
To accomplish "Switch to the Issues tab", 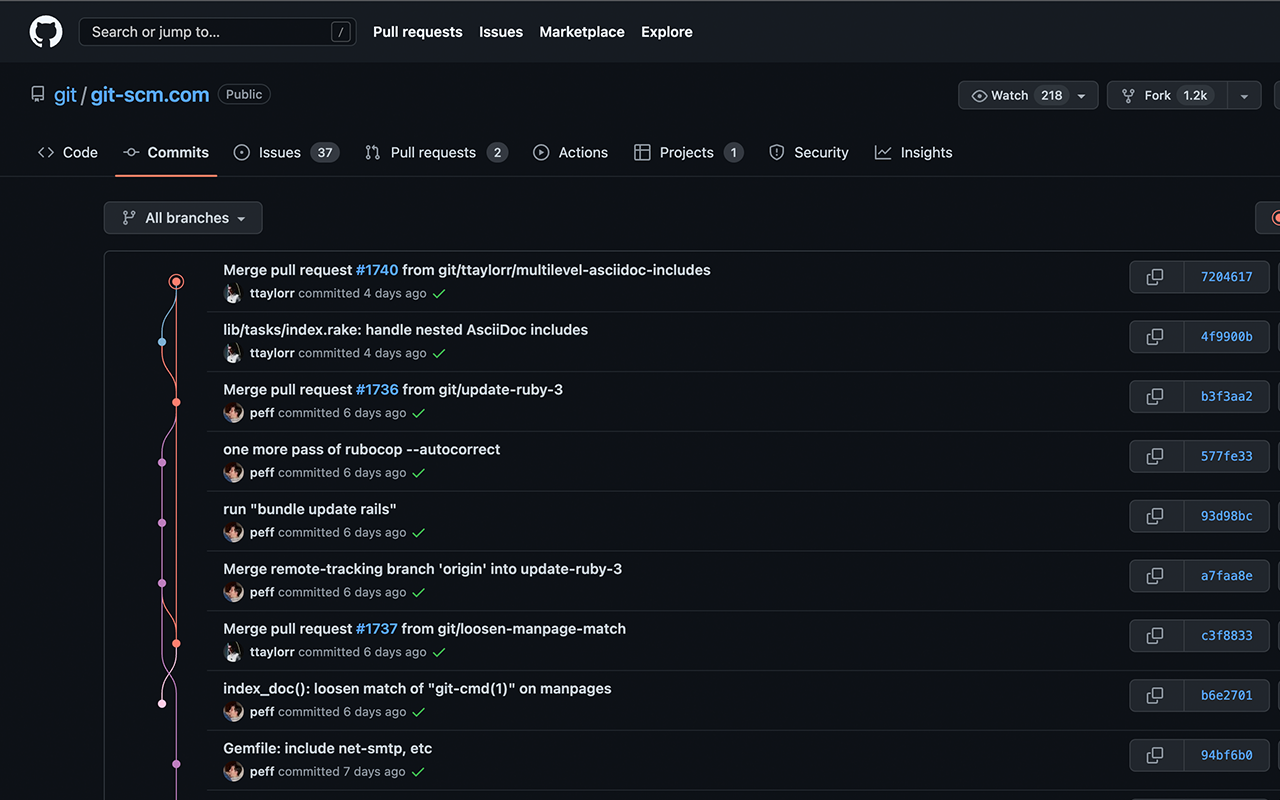I will tap(285, 153).
